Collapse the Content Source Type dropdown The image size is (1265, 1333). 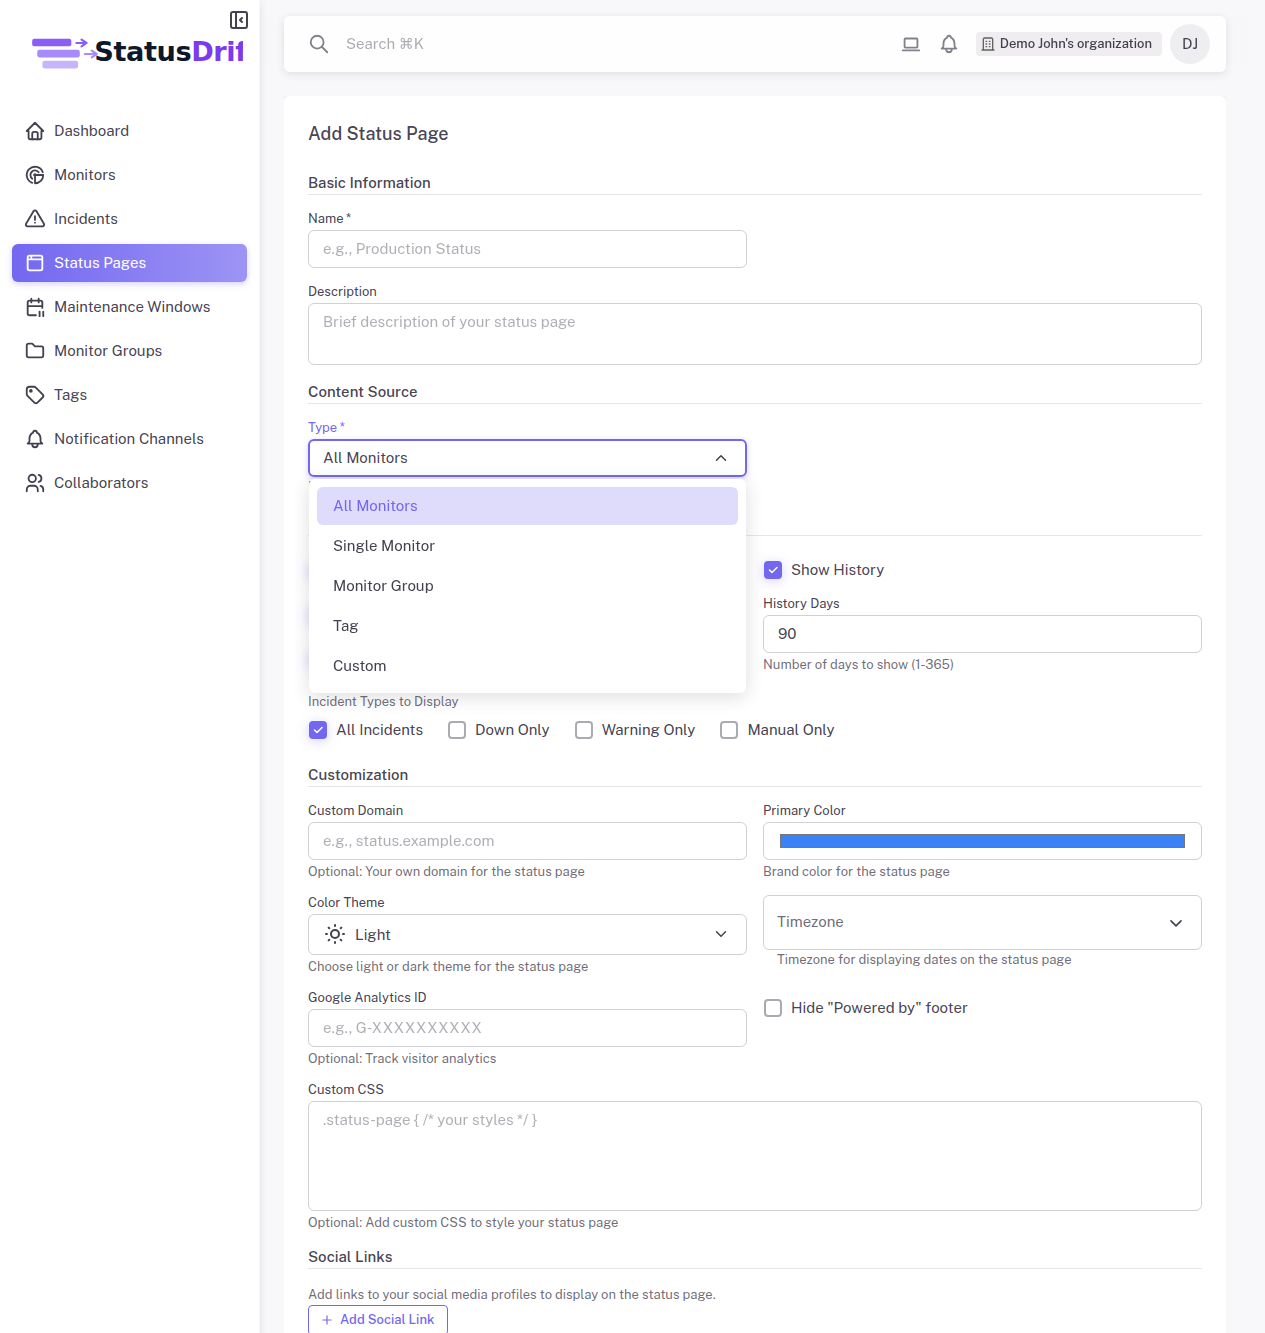click(x=720, y=457)
